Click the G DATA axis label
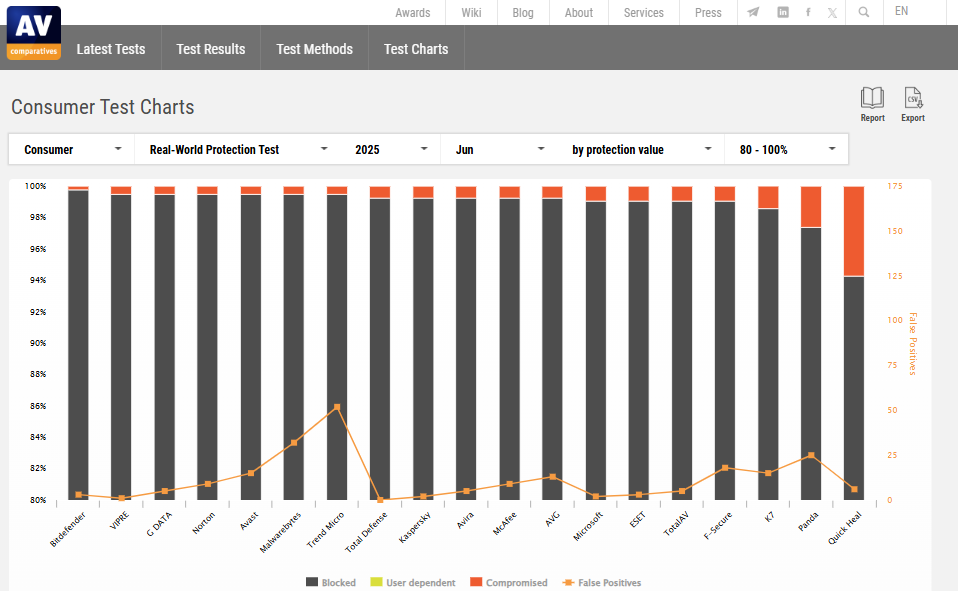958x591 pixels. 159,524
